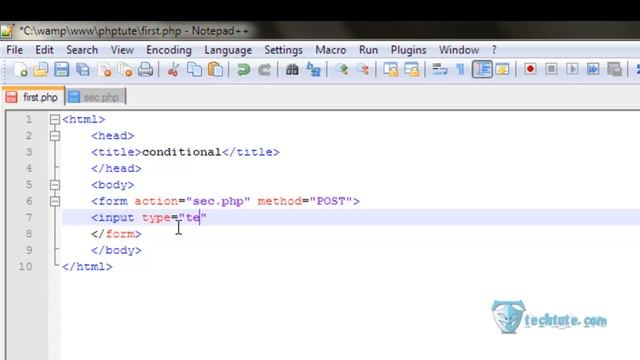Screen dimensions: 640x360
Task: Open the Edit menu
Action: 44,50
